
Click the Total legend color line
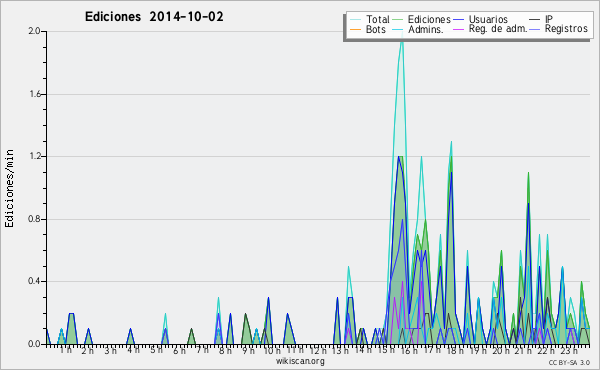click(355, 20)
